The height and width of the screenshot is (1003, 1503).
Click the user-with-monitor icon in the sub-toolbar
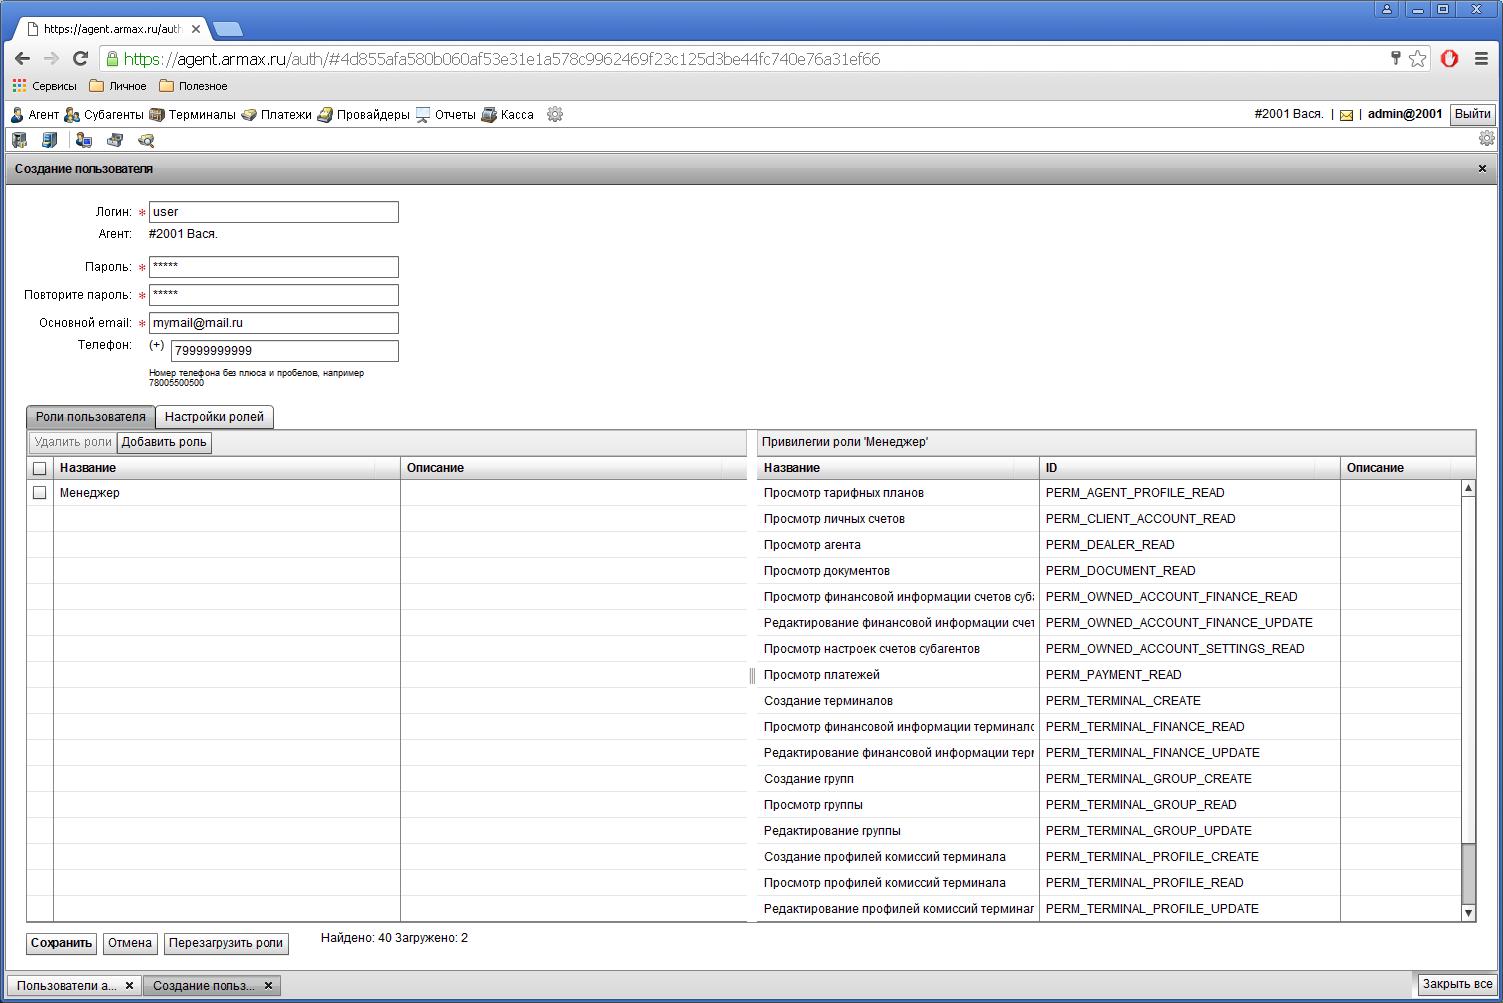84,140
